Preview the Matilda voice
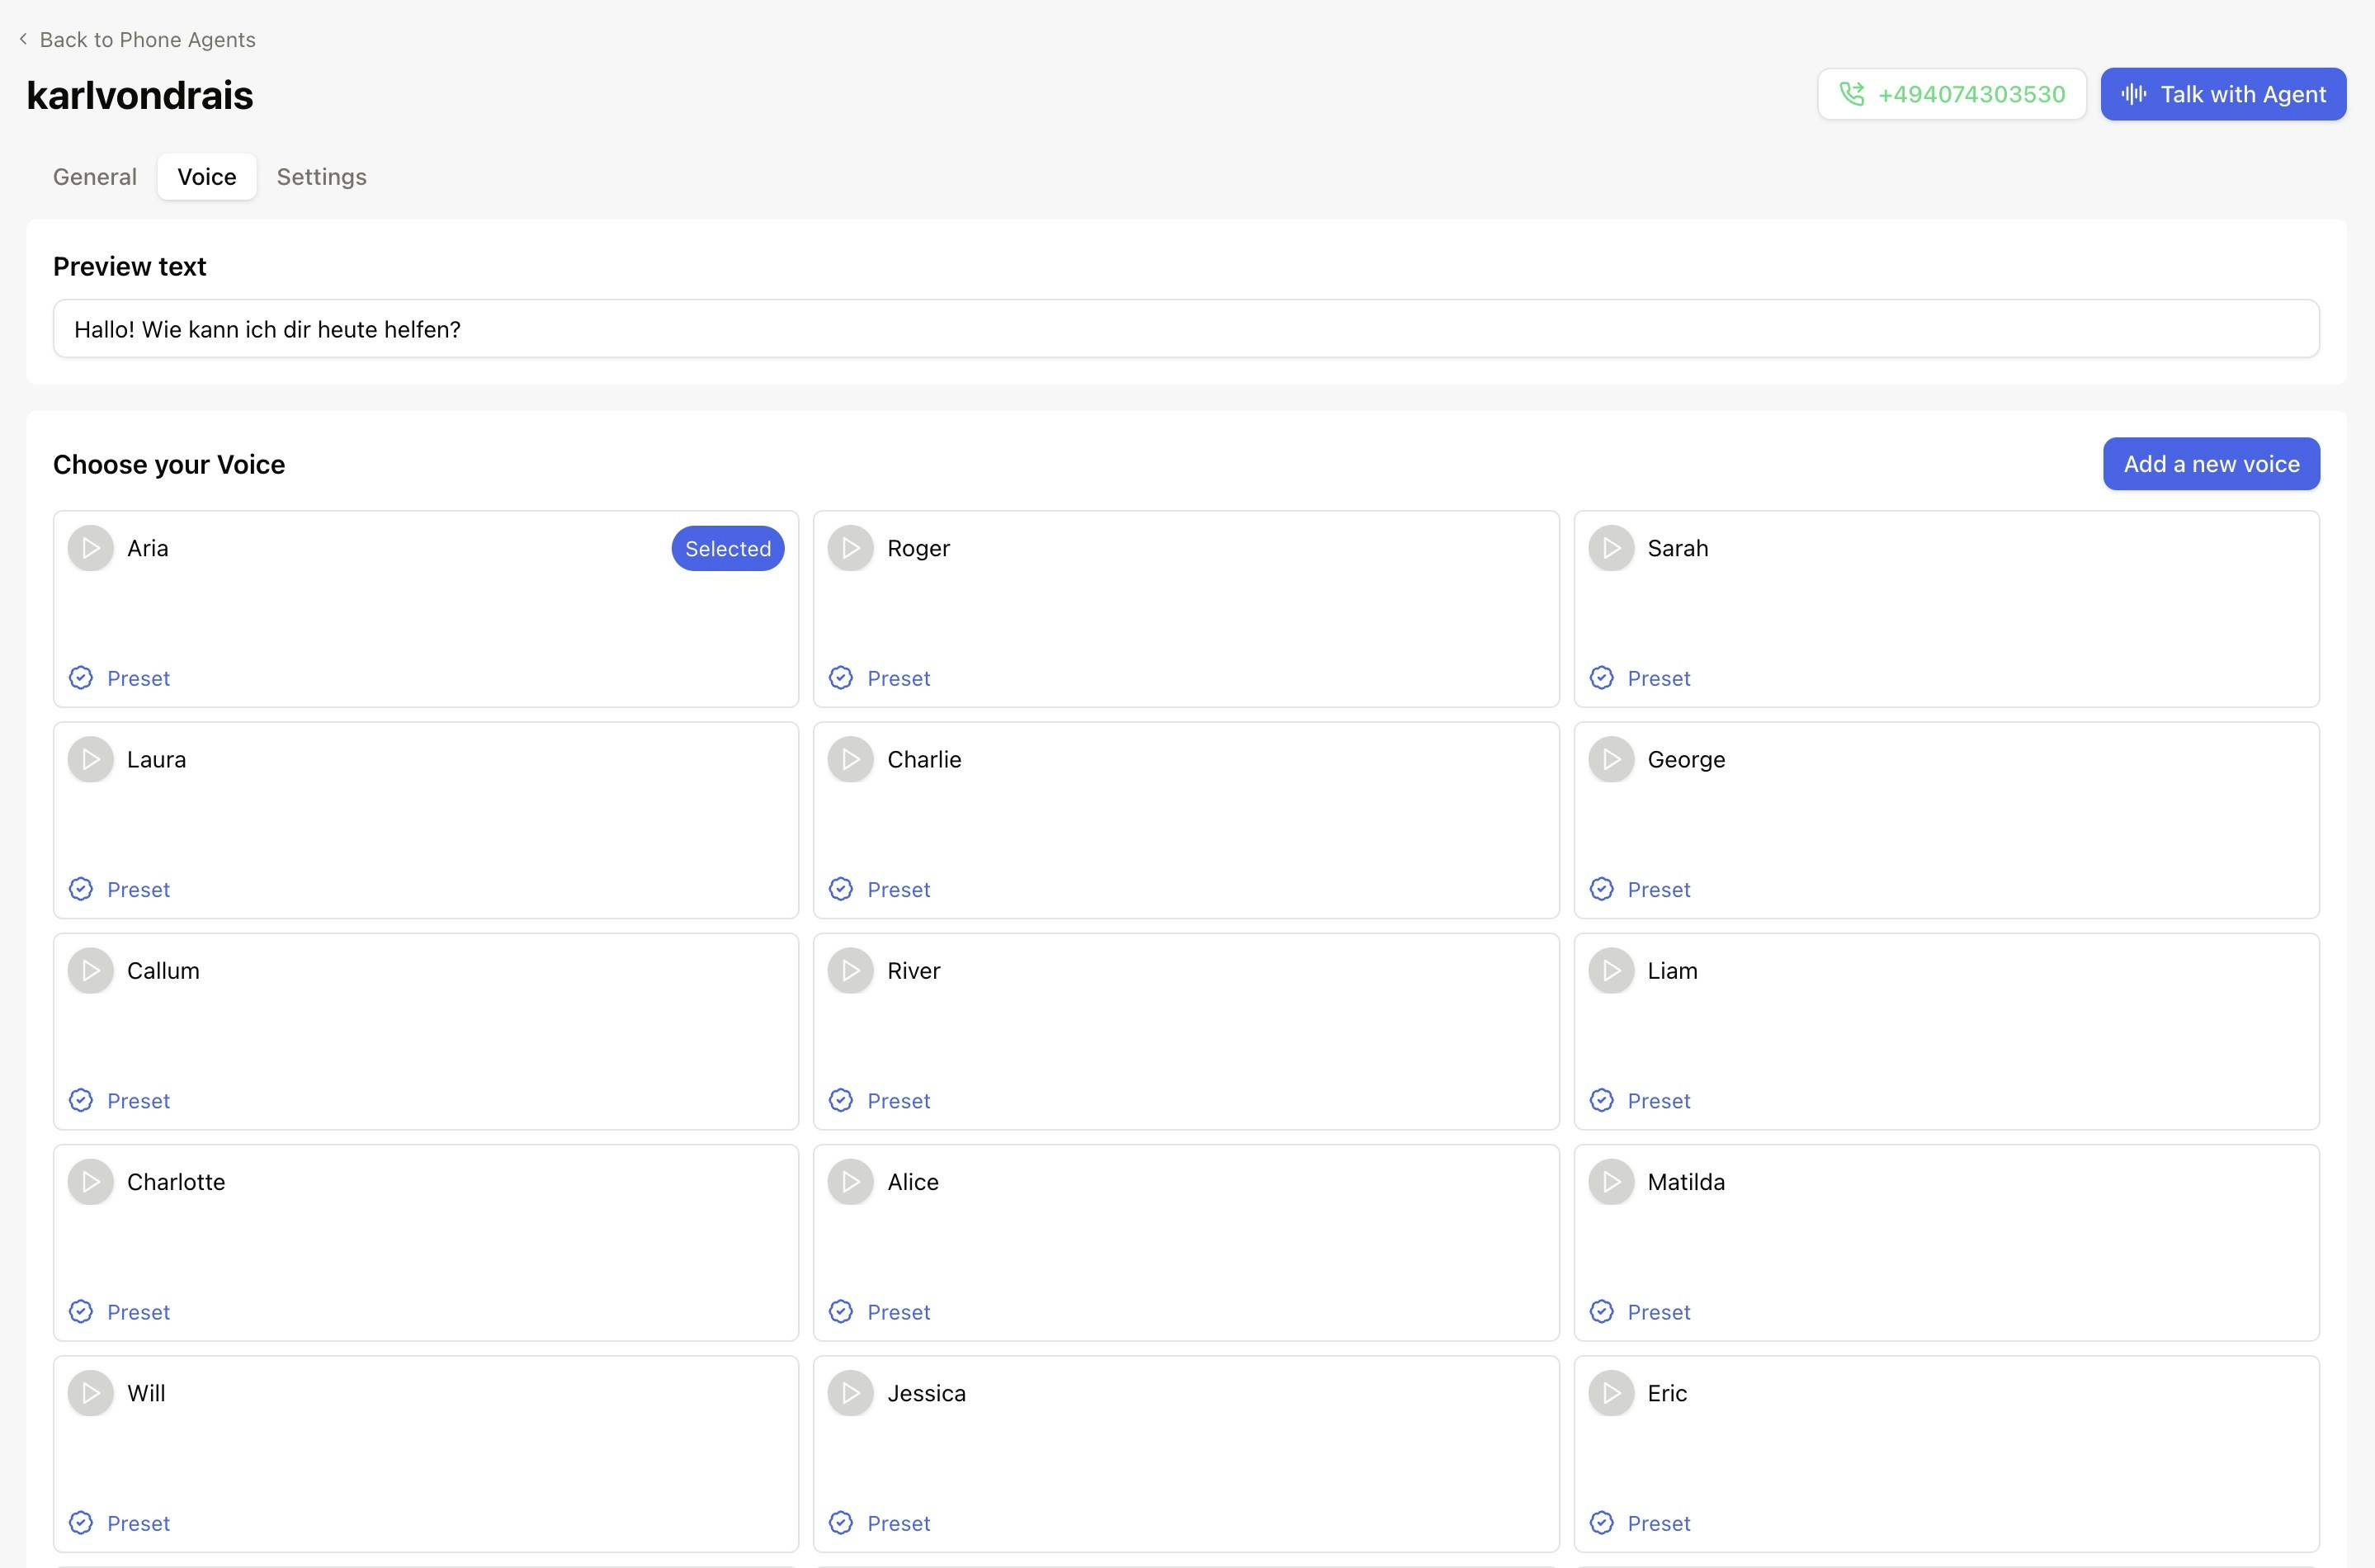 1611,1181
